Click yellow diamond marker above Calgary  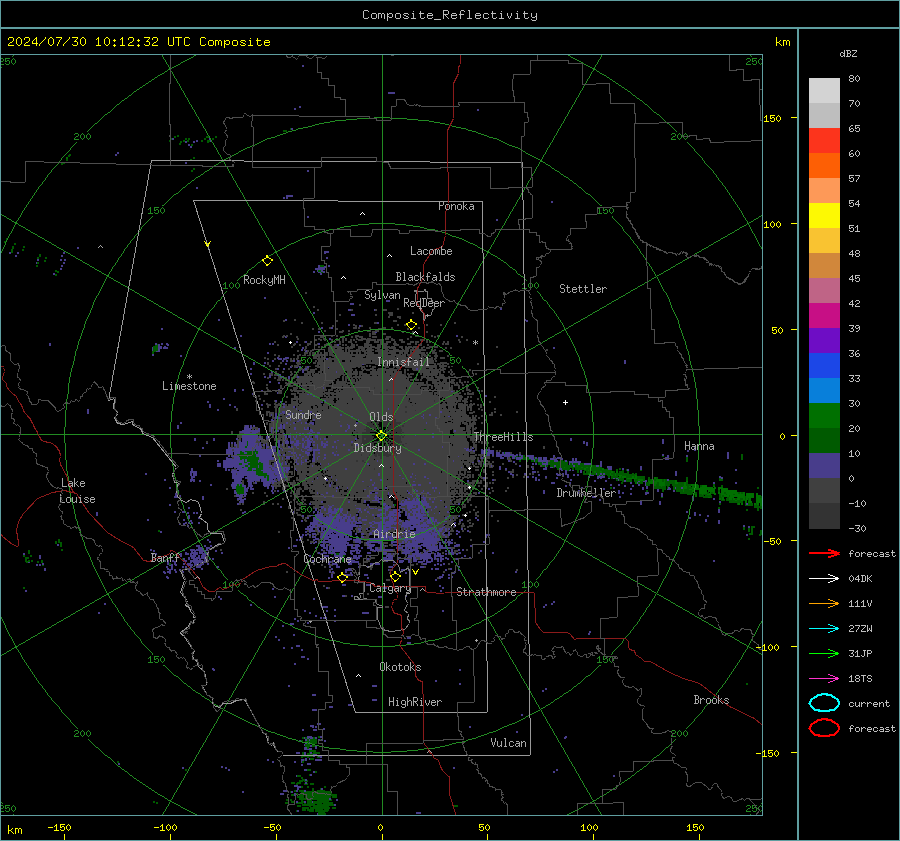pos(395,576)
